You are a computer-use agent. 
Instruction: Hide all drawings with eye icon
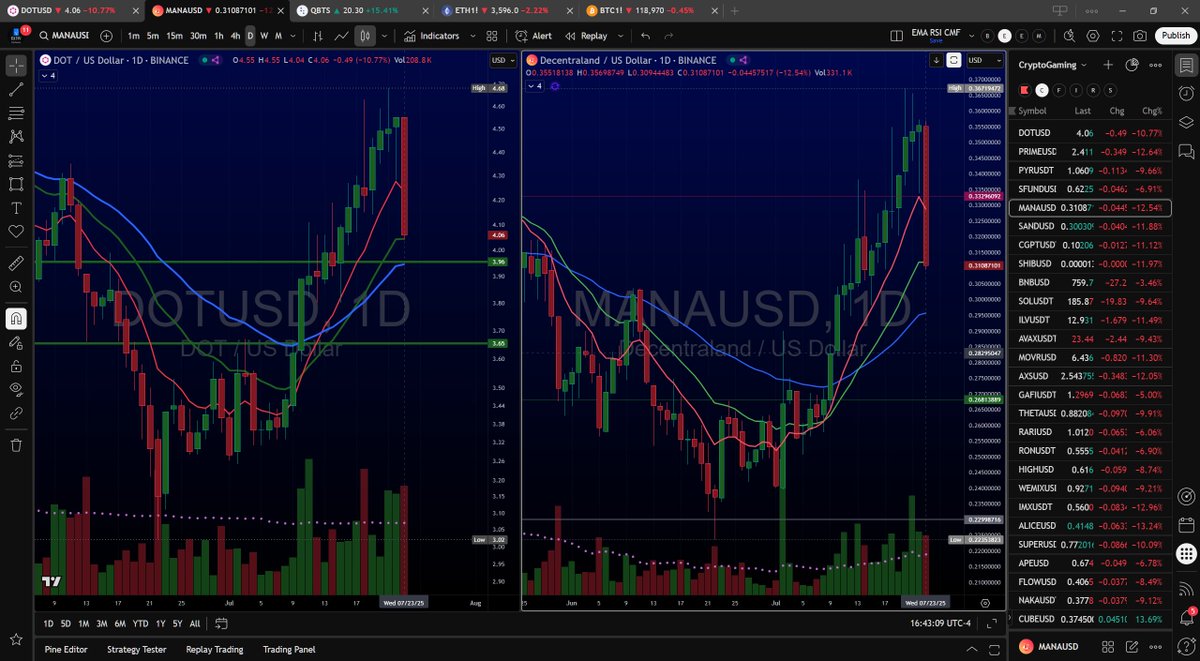pos(16,389)
